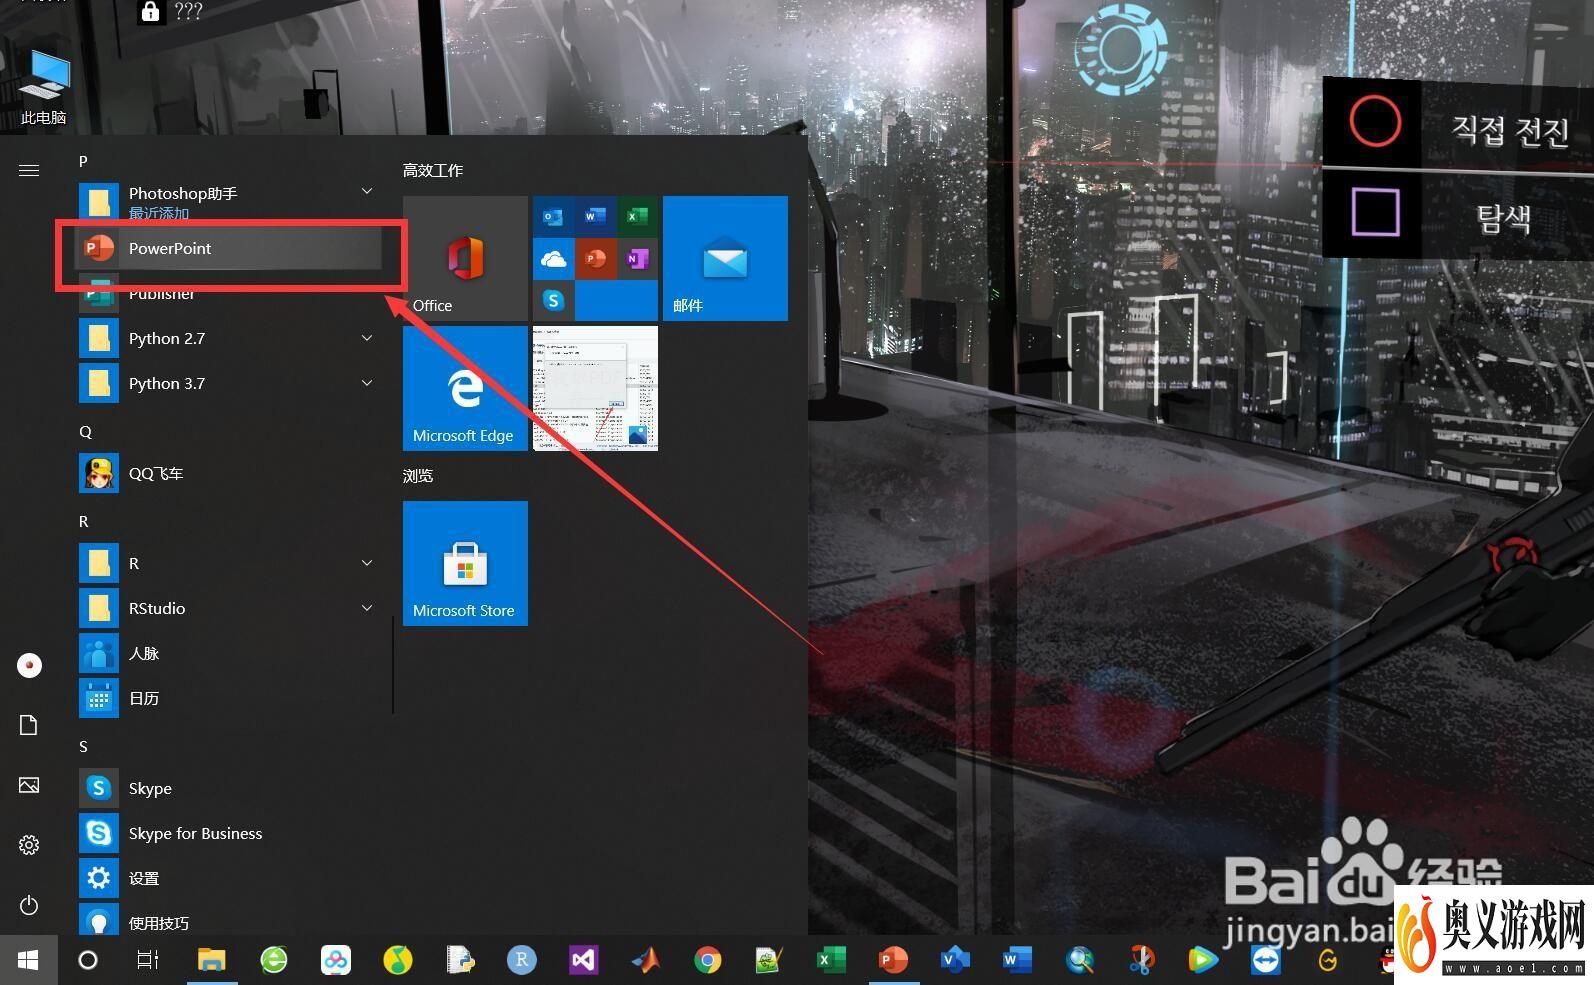Open the Photos screenshot thumbnail tile
Viewport: 1594px width, 985px height.
click(595, 388)
